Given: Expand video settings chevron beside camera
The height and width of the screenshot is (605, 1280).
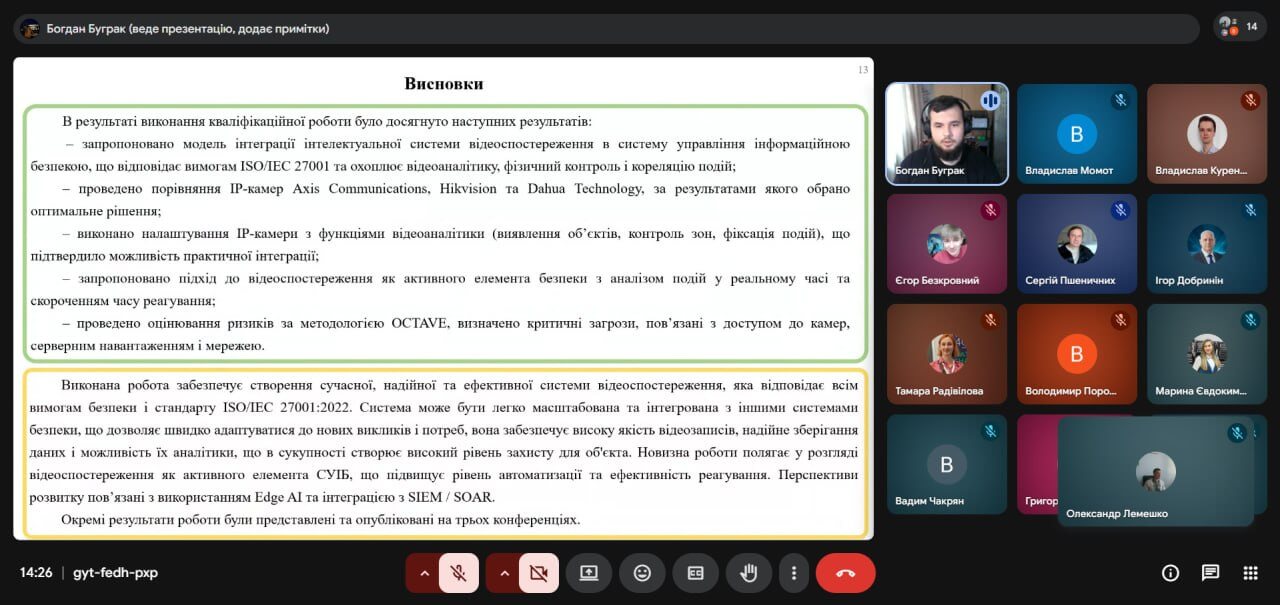Looking at the screenshot, I should 504,573.
